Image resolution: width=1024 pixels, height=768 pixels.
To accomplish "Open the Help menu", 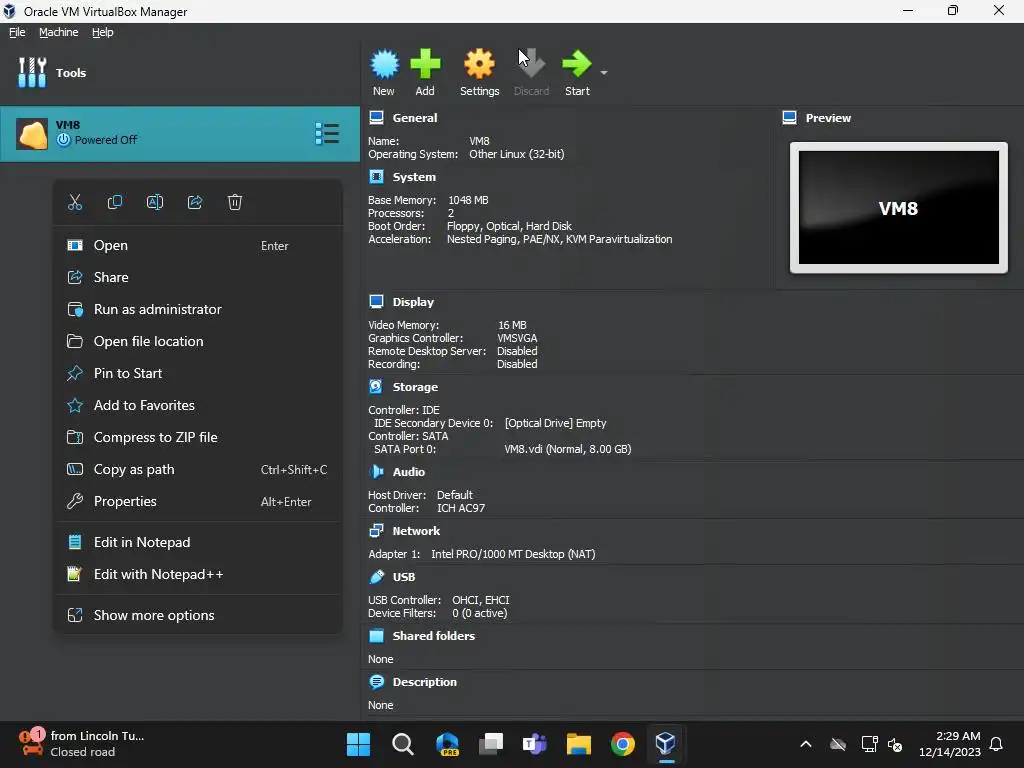I will click(x=103, y=32).
